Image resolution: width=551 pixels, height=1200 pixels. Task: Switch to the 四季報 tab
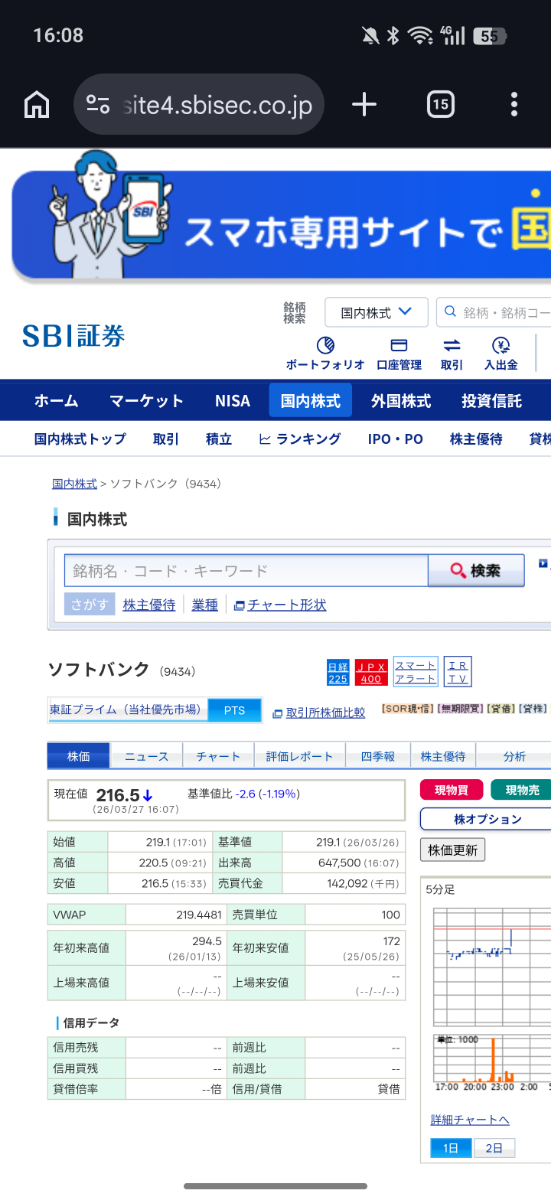(x=377, y=756)
